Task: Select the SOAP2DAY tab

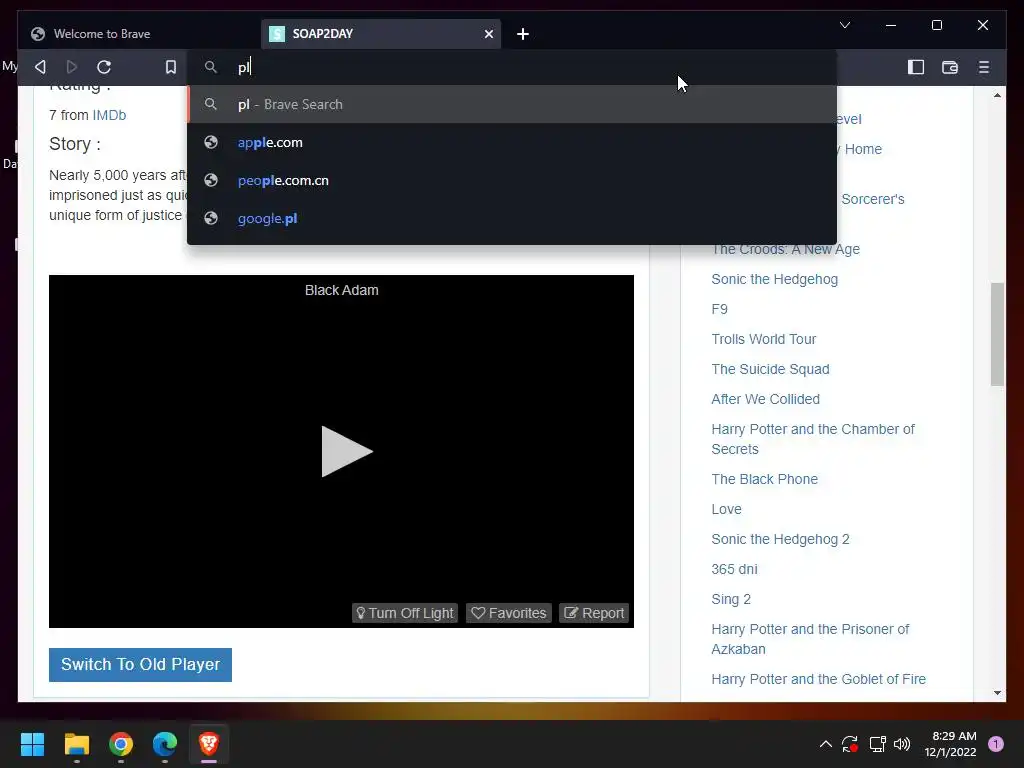Action: [381, 34]
